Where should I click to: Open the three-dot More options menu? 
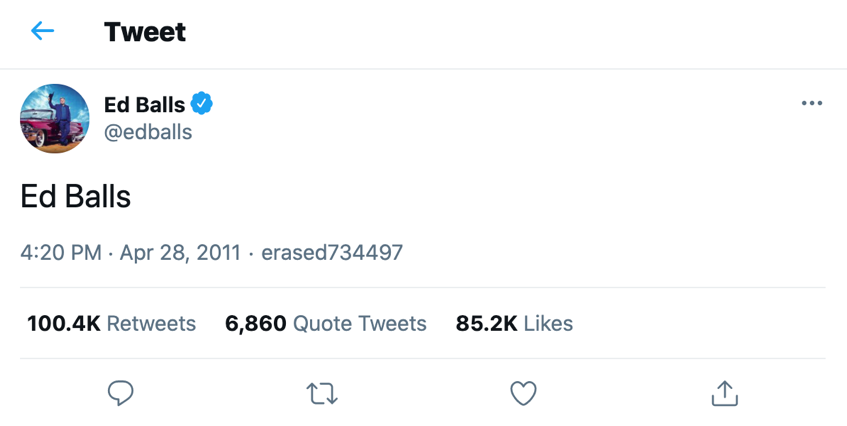click(x=812, y=104)
